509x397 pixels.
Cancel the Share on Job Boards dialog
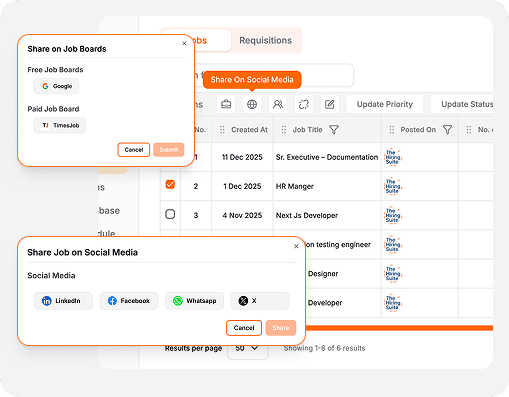(134, 150)
